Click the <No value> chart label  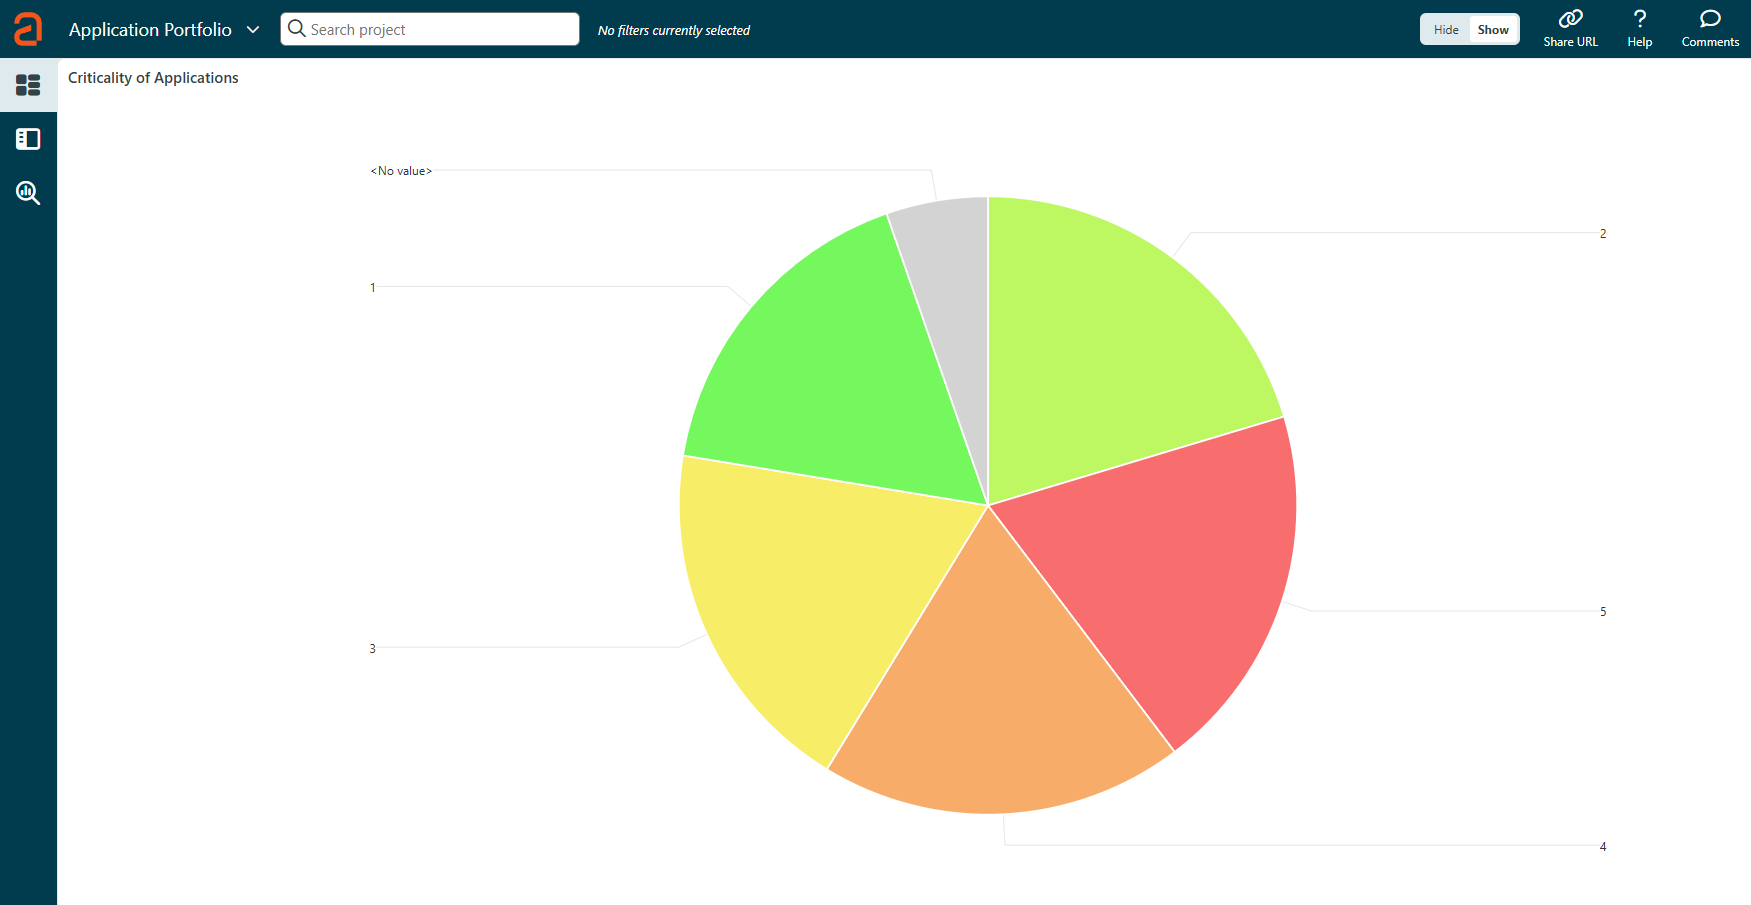[x=401, y=171]
